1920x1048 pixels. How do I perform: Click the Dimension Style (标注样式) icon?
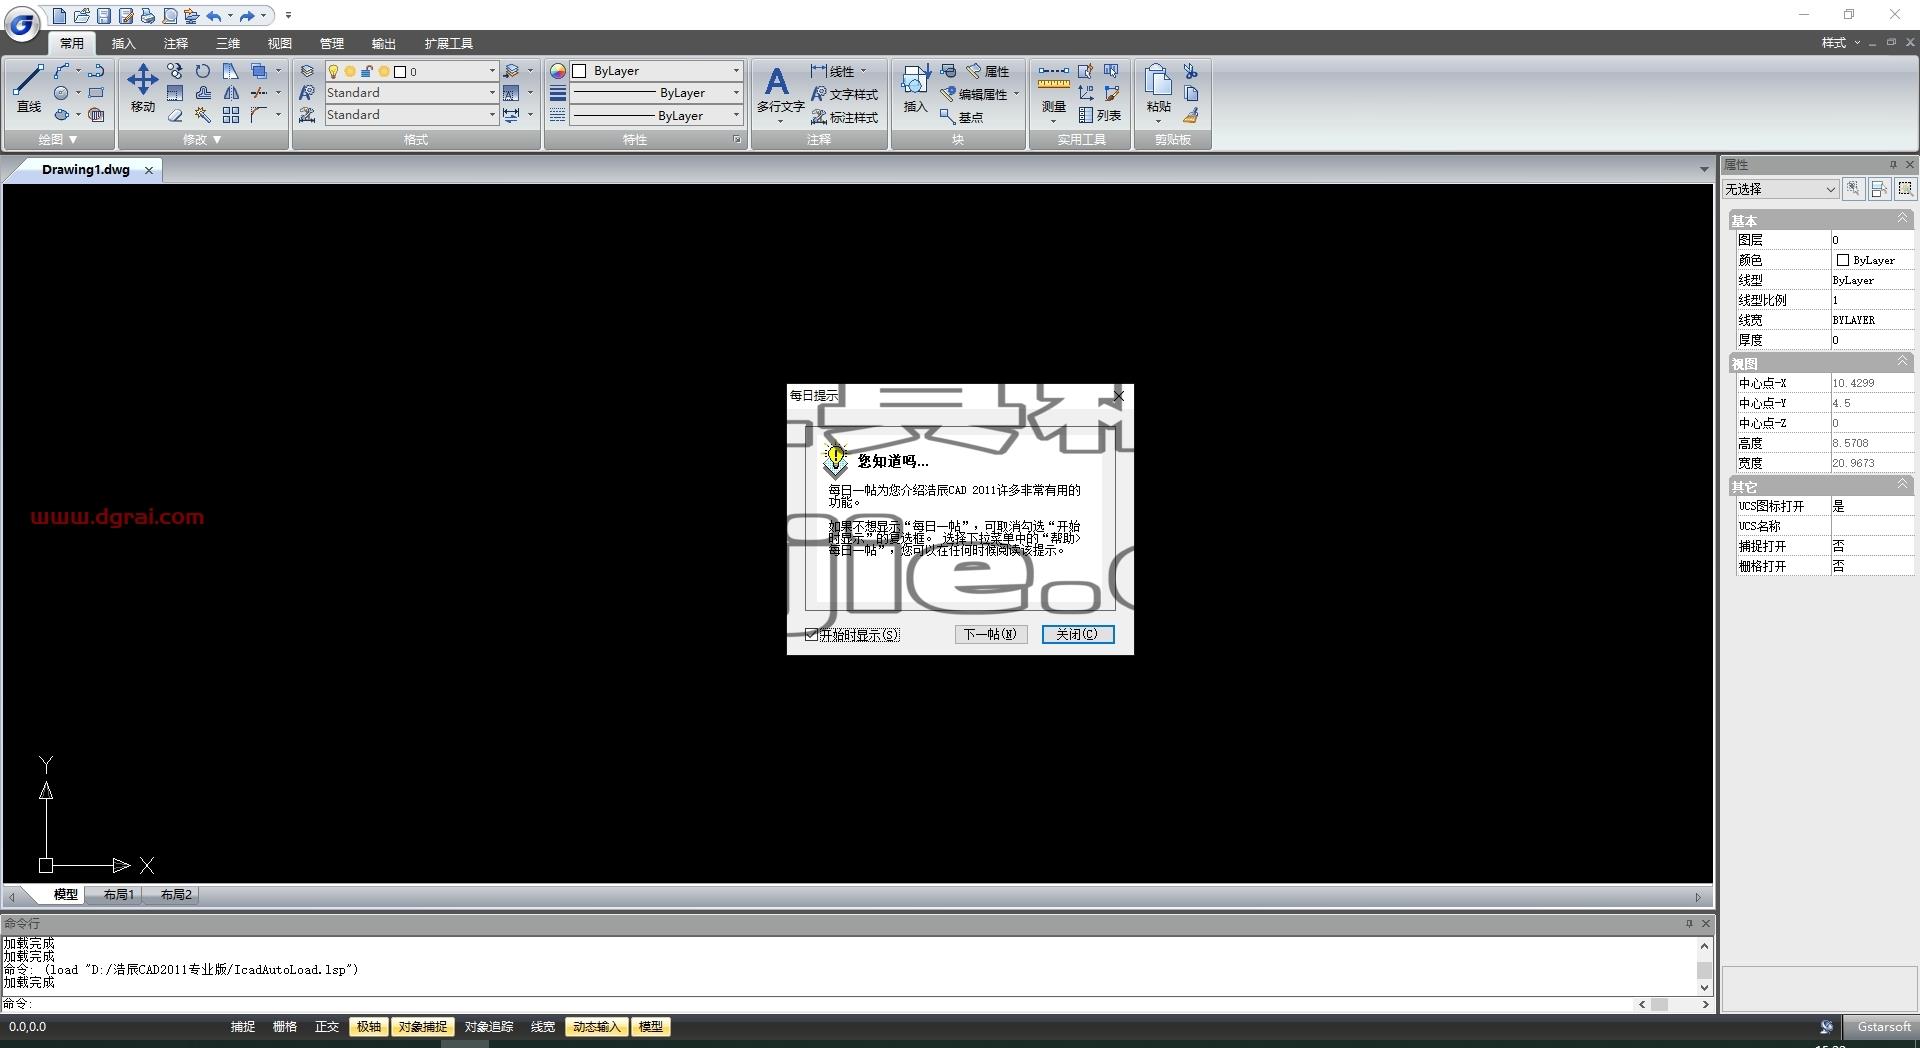(845, 117)
